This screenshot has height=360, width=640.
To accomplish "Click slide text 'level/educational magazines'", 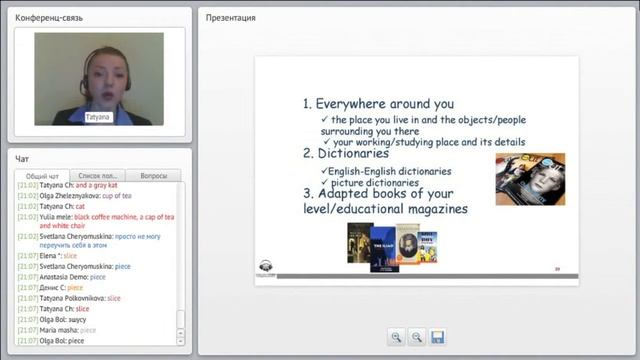I will (385, 209).
